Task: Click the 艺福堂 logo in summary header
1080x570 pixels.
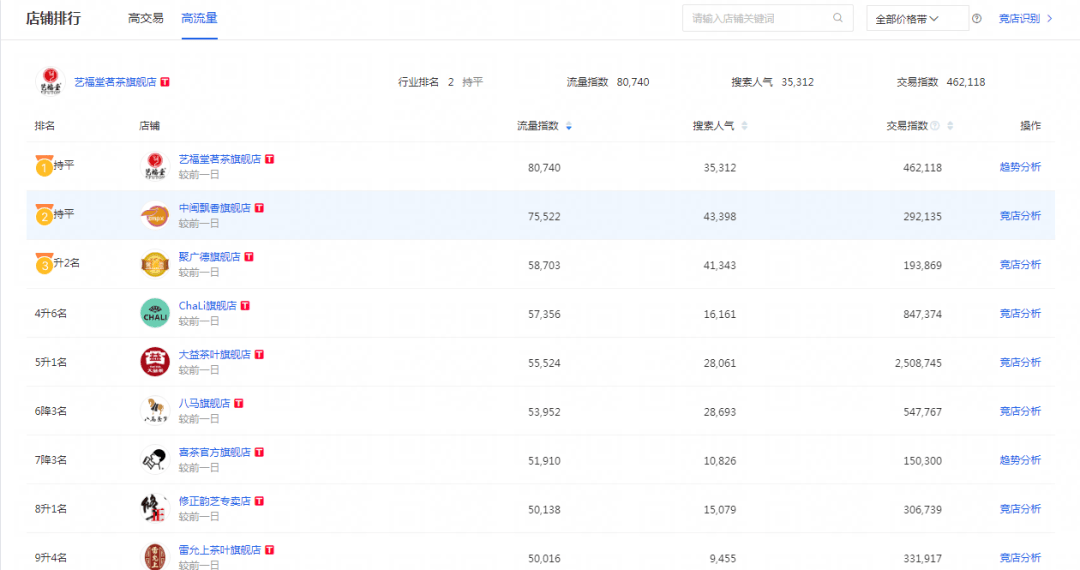Action: click(50, 81)
